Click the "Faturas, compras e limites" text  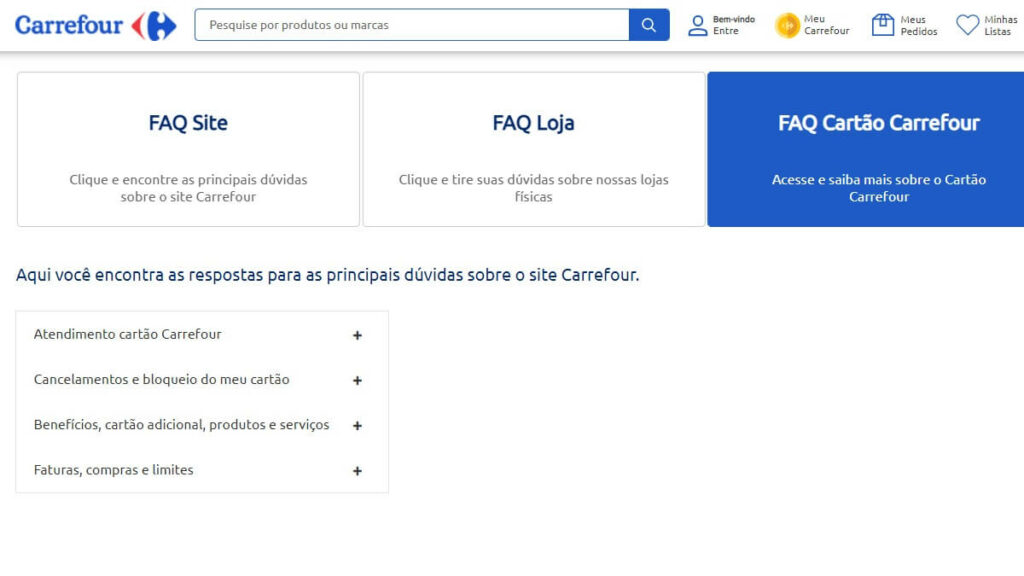pos(114,470)
